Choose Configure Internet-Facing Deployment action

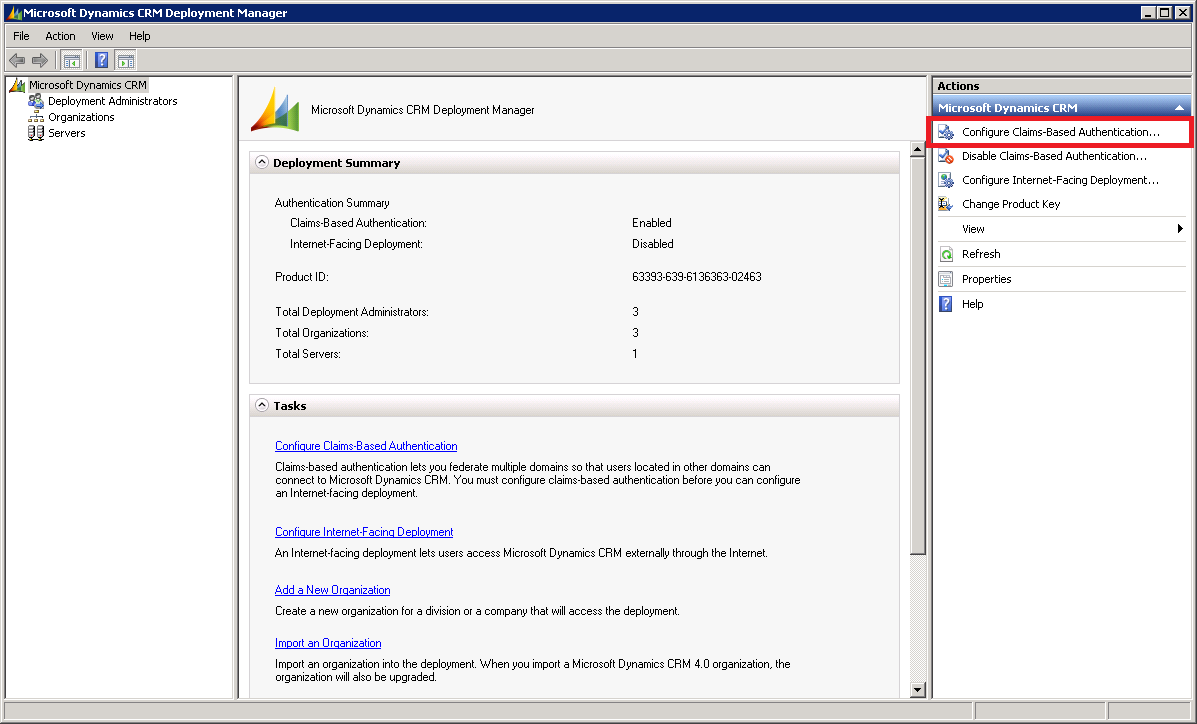(x=1060, y=180)
